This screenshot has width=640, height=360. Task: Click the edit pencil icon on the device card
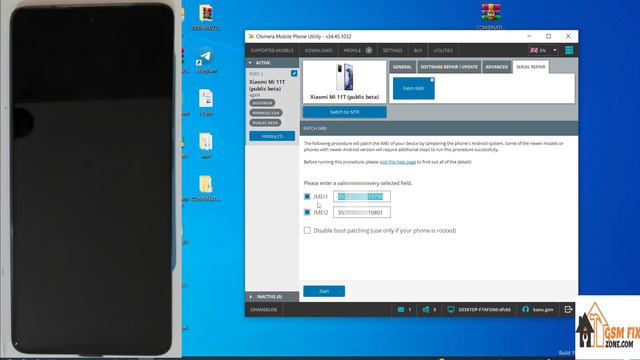pos(294,73)
